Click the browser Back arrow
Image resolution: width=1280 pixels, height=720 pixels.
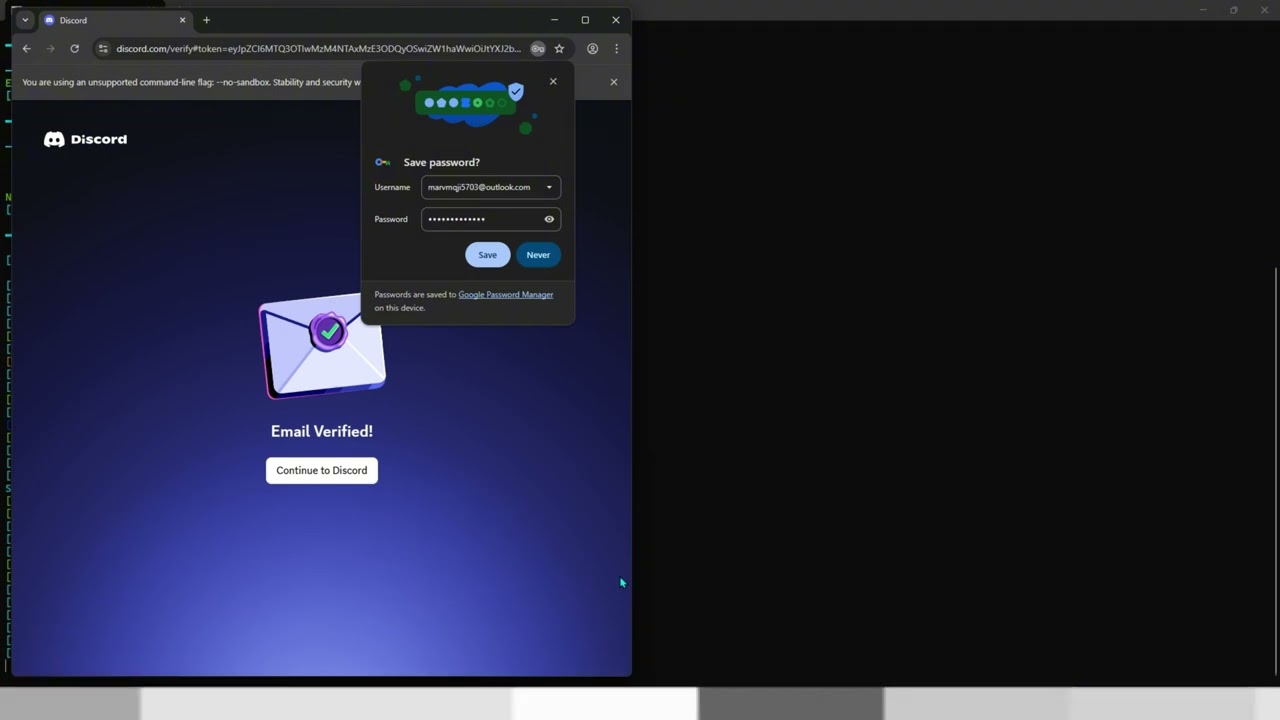coord(27,48)
